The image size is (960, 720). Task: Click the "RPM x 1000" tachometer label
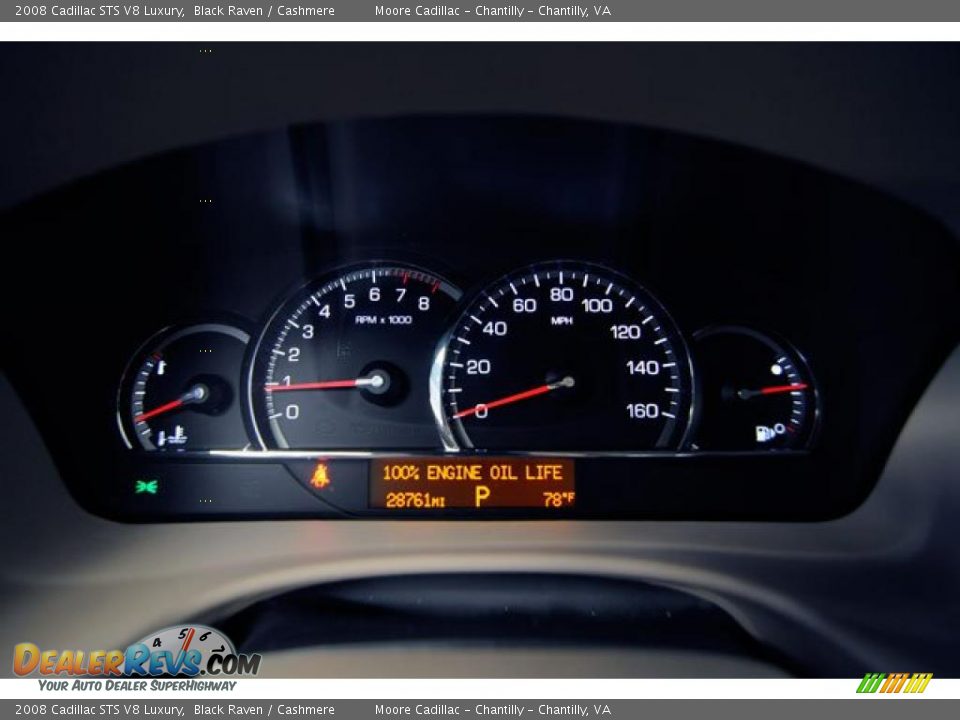point(383,320)
